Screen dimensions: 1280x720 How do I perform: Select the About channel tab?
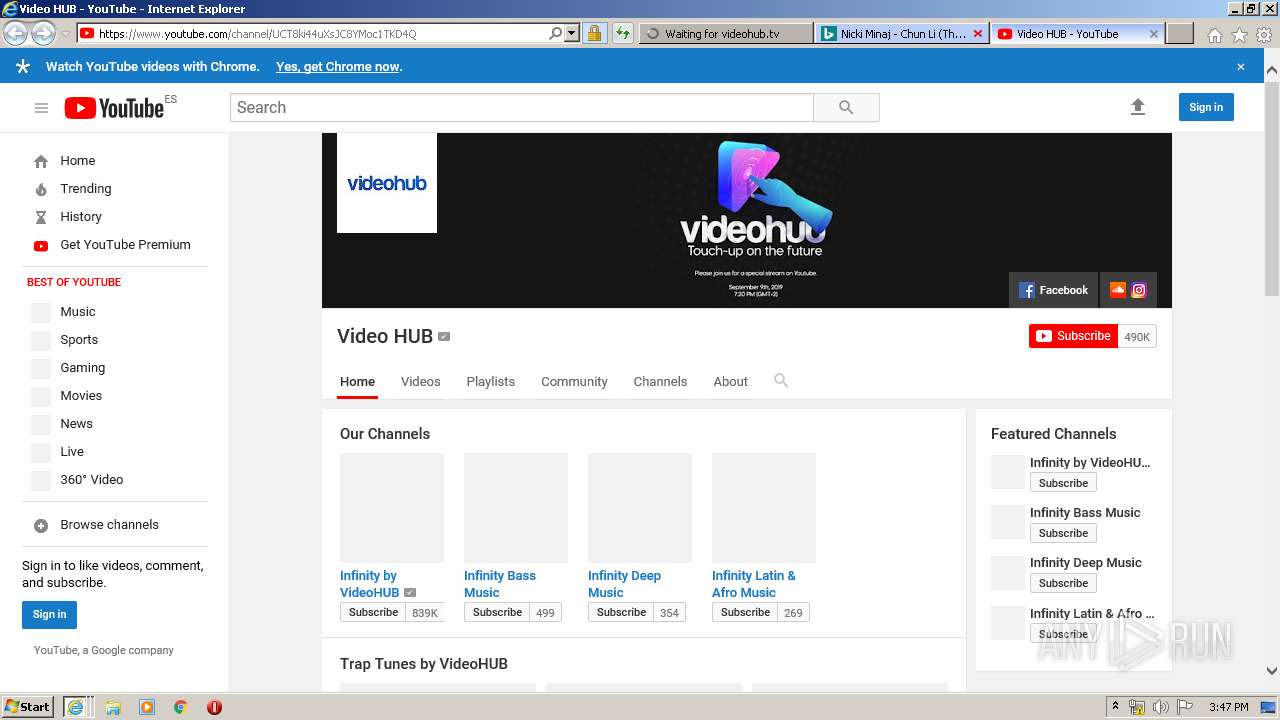[x=730, y=381]
